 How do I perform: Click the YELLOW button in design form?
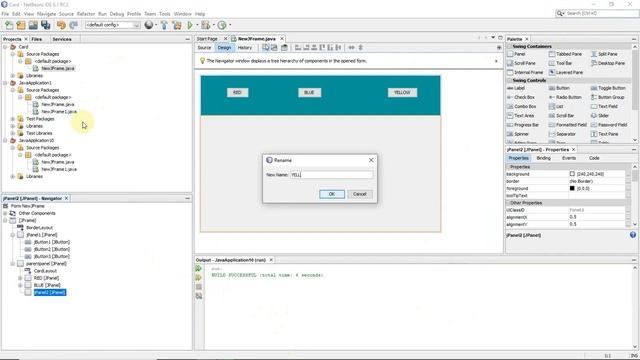(x=402, y=93)
